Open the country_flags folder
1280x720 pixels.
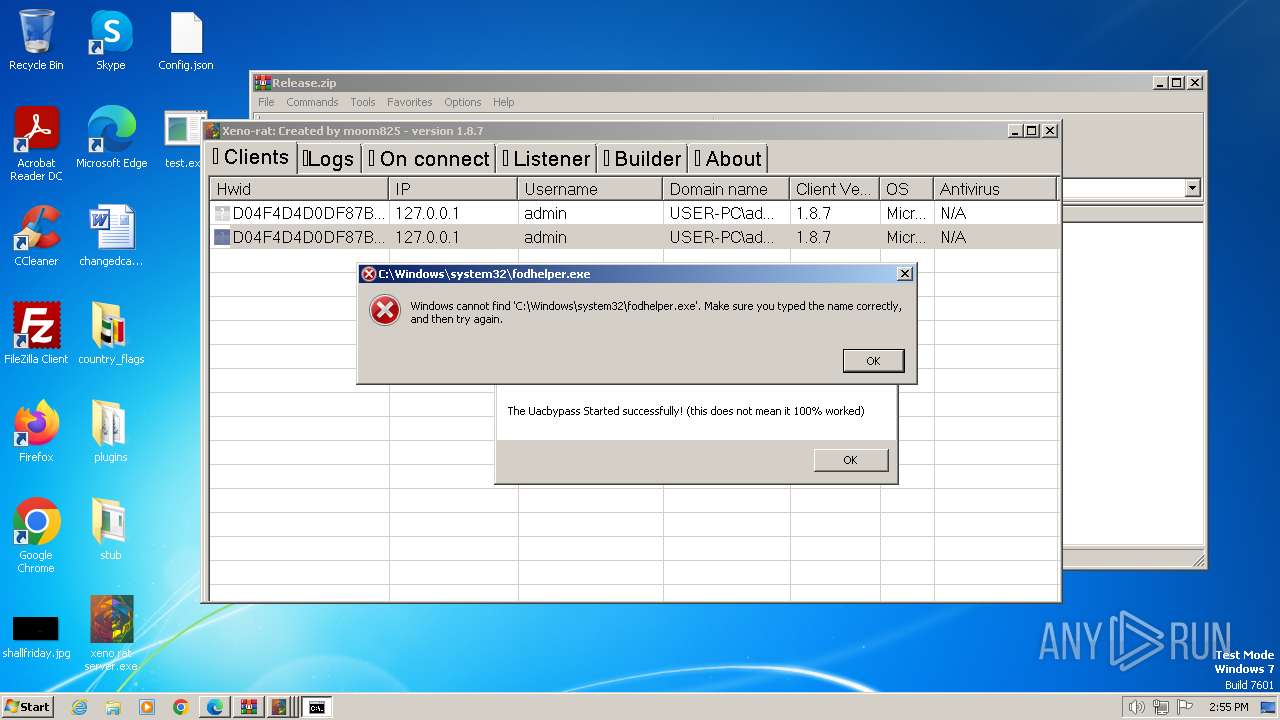[111, 334]
